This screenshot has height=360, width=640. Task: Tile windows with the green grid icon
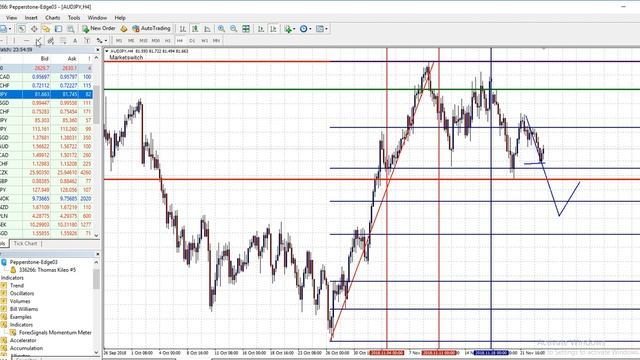(x=246, y=29)
